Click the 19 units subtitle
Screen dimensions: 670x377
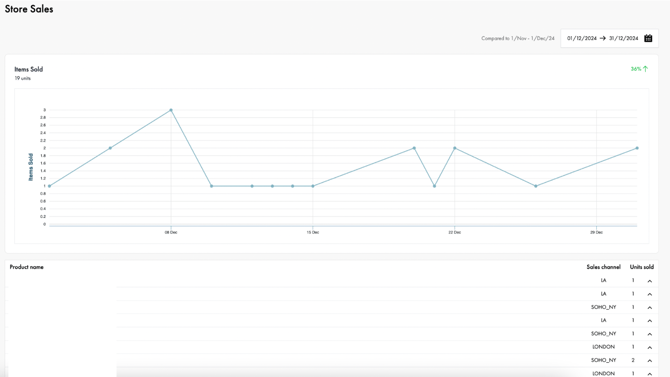click(23, 78)
